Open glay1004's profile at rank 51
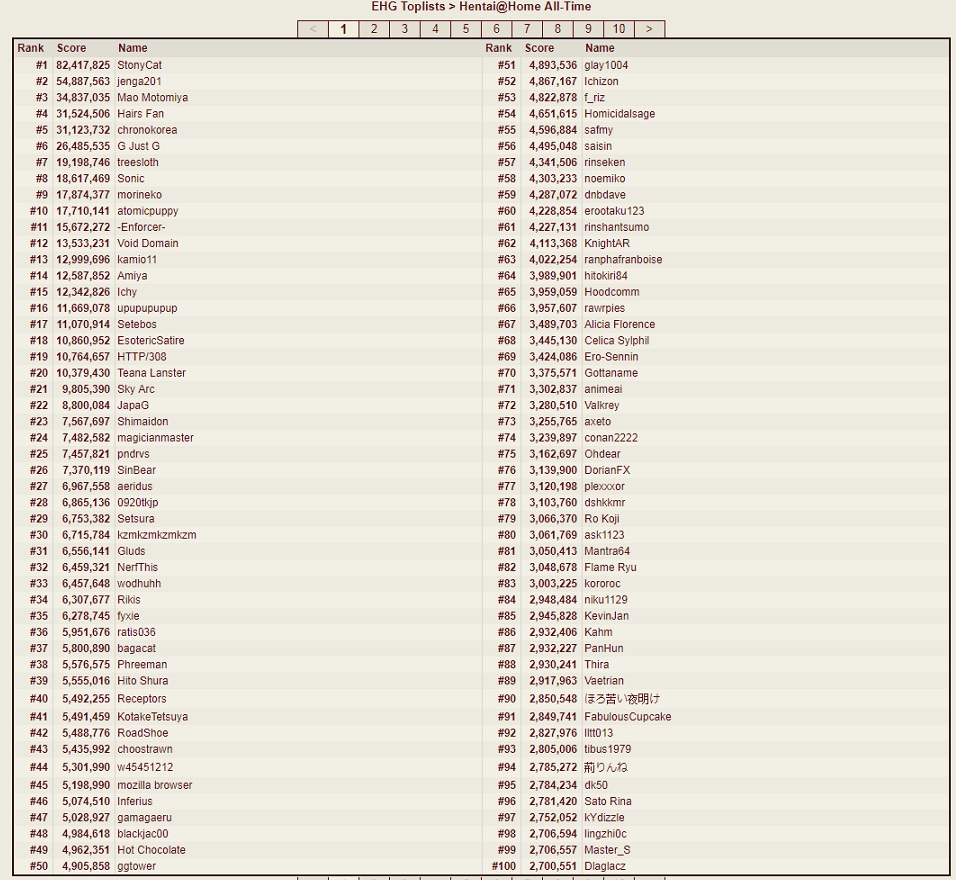The width and height of the screenshot is (956, 880). click(606, 65)
